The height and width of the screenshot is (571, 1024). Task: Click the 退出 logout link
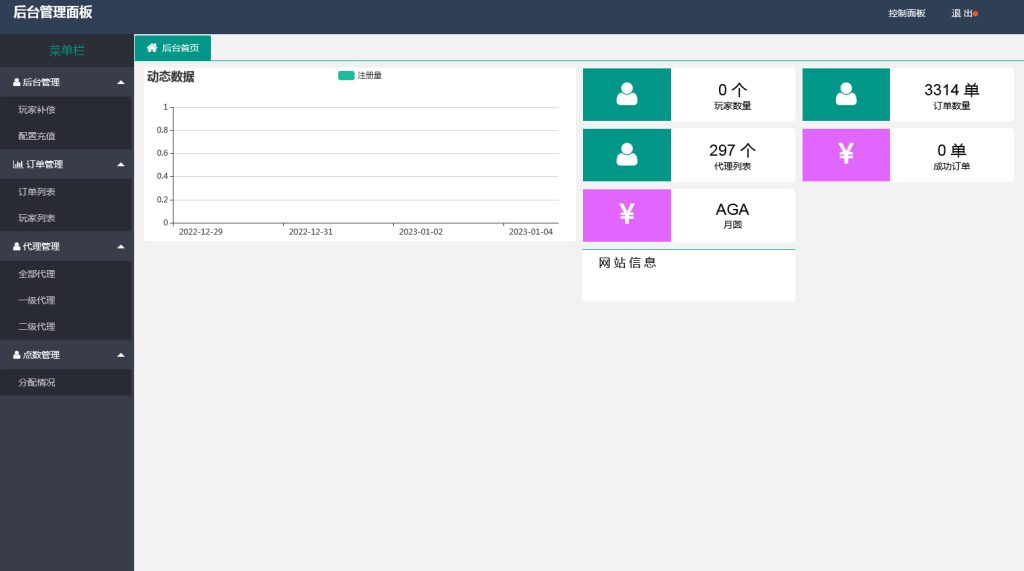(x=961, y=13)
